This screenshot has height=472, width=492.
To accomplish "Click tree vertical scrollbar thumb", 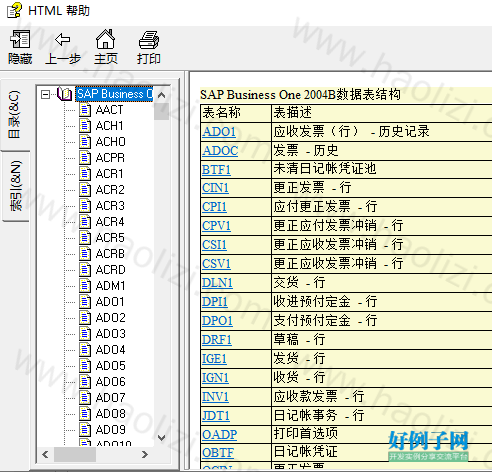I will click(162, 111).
